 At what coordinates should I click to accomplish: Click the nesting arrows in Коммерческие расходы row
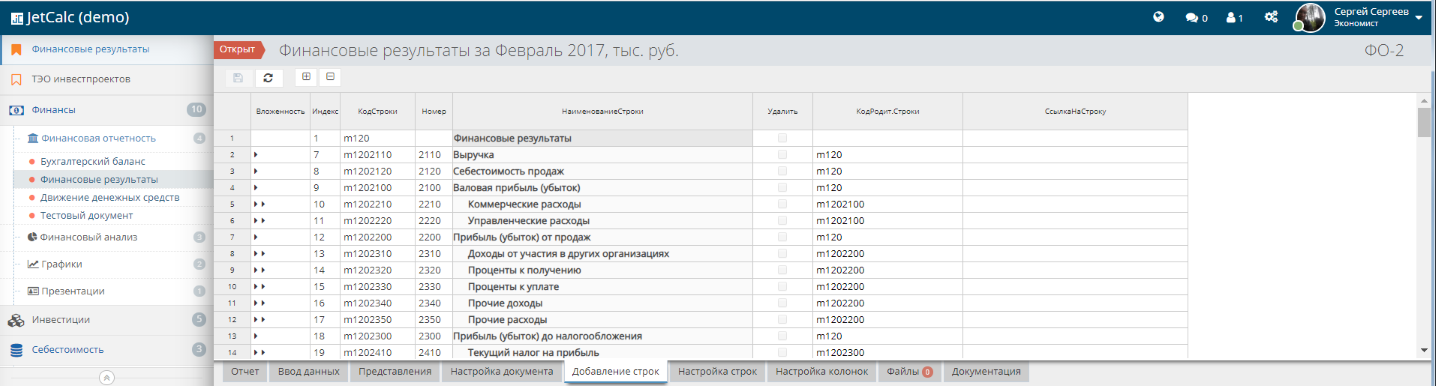pos(260,204)
